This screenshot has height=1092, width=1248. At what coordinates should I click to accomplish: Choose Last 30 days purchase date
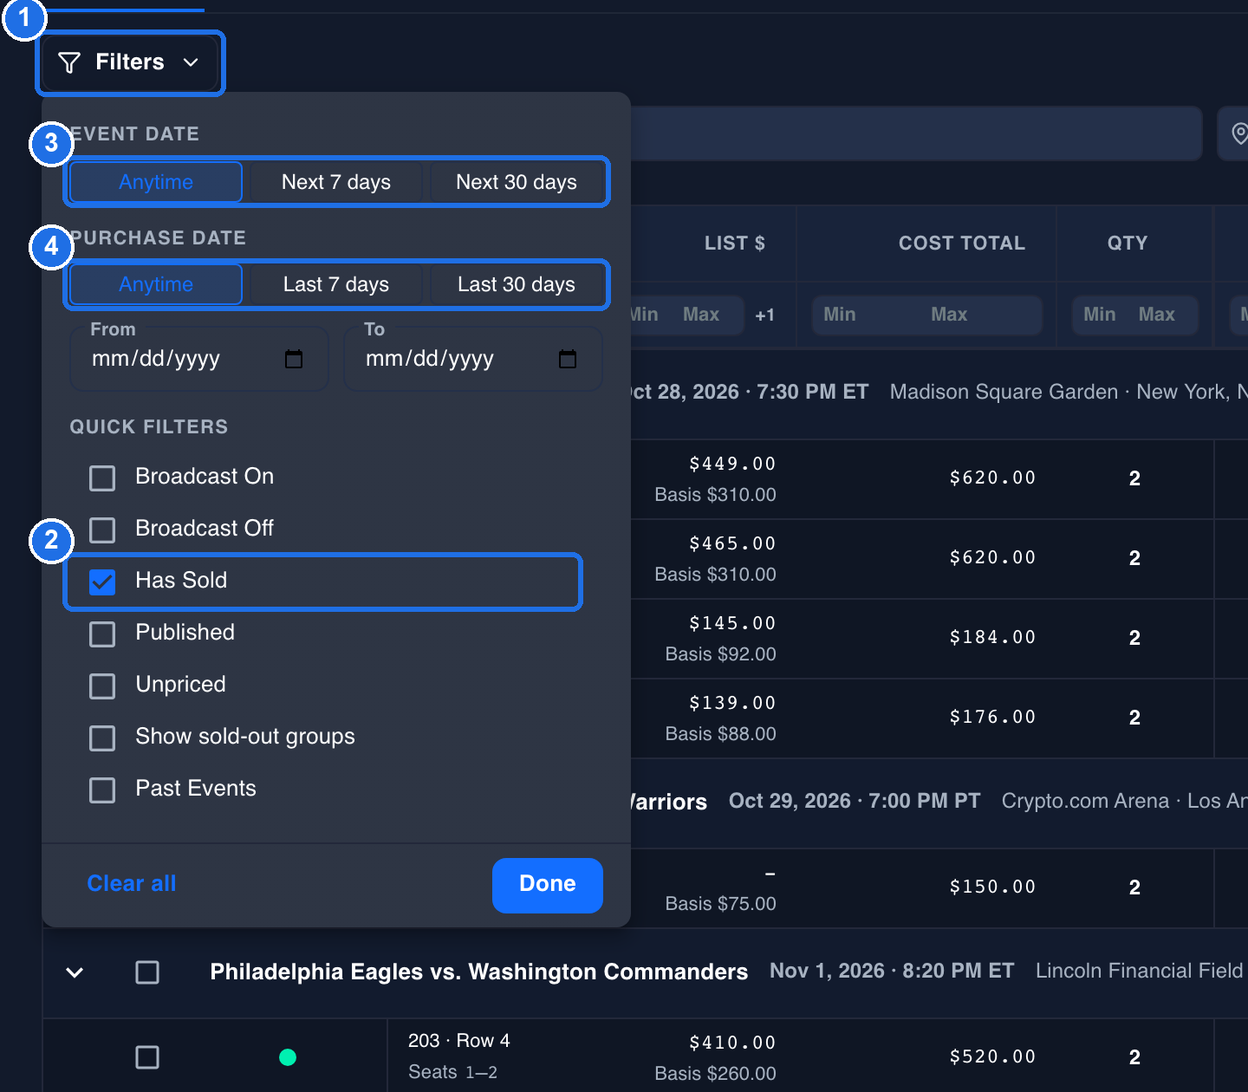(x=516, y=284)
